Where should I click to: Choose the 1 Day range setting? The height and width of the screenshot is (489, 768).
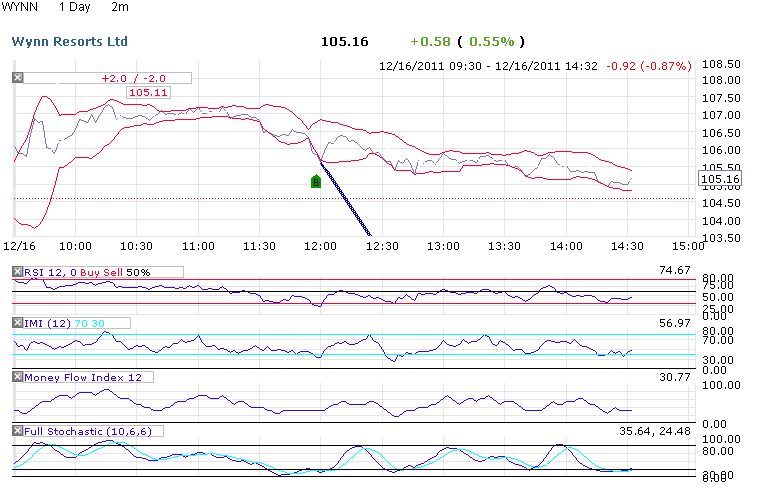pyautogui.click(x=74, y=7)
